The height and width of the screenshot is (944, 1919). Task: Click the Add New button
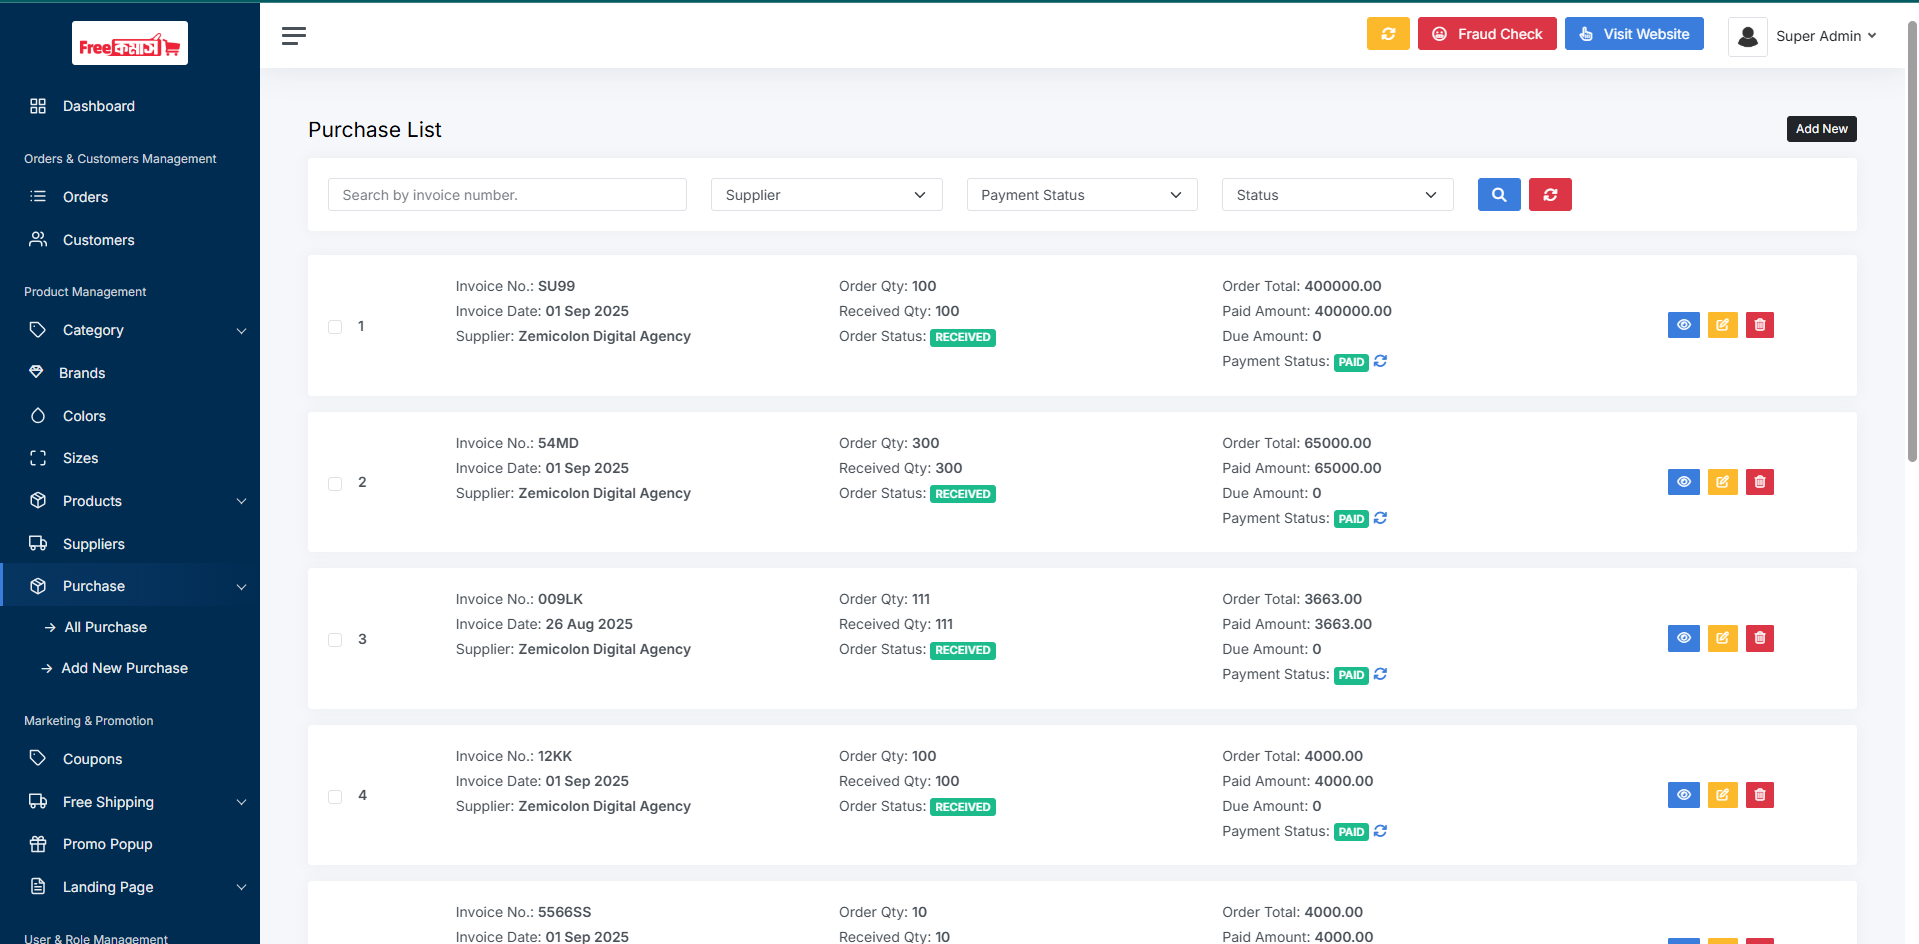(x=1820, y=129)
